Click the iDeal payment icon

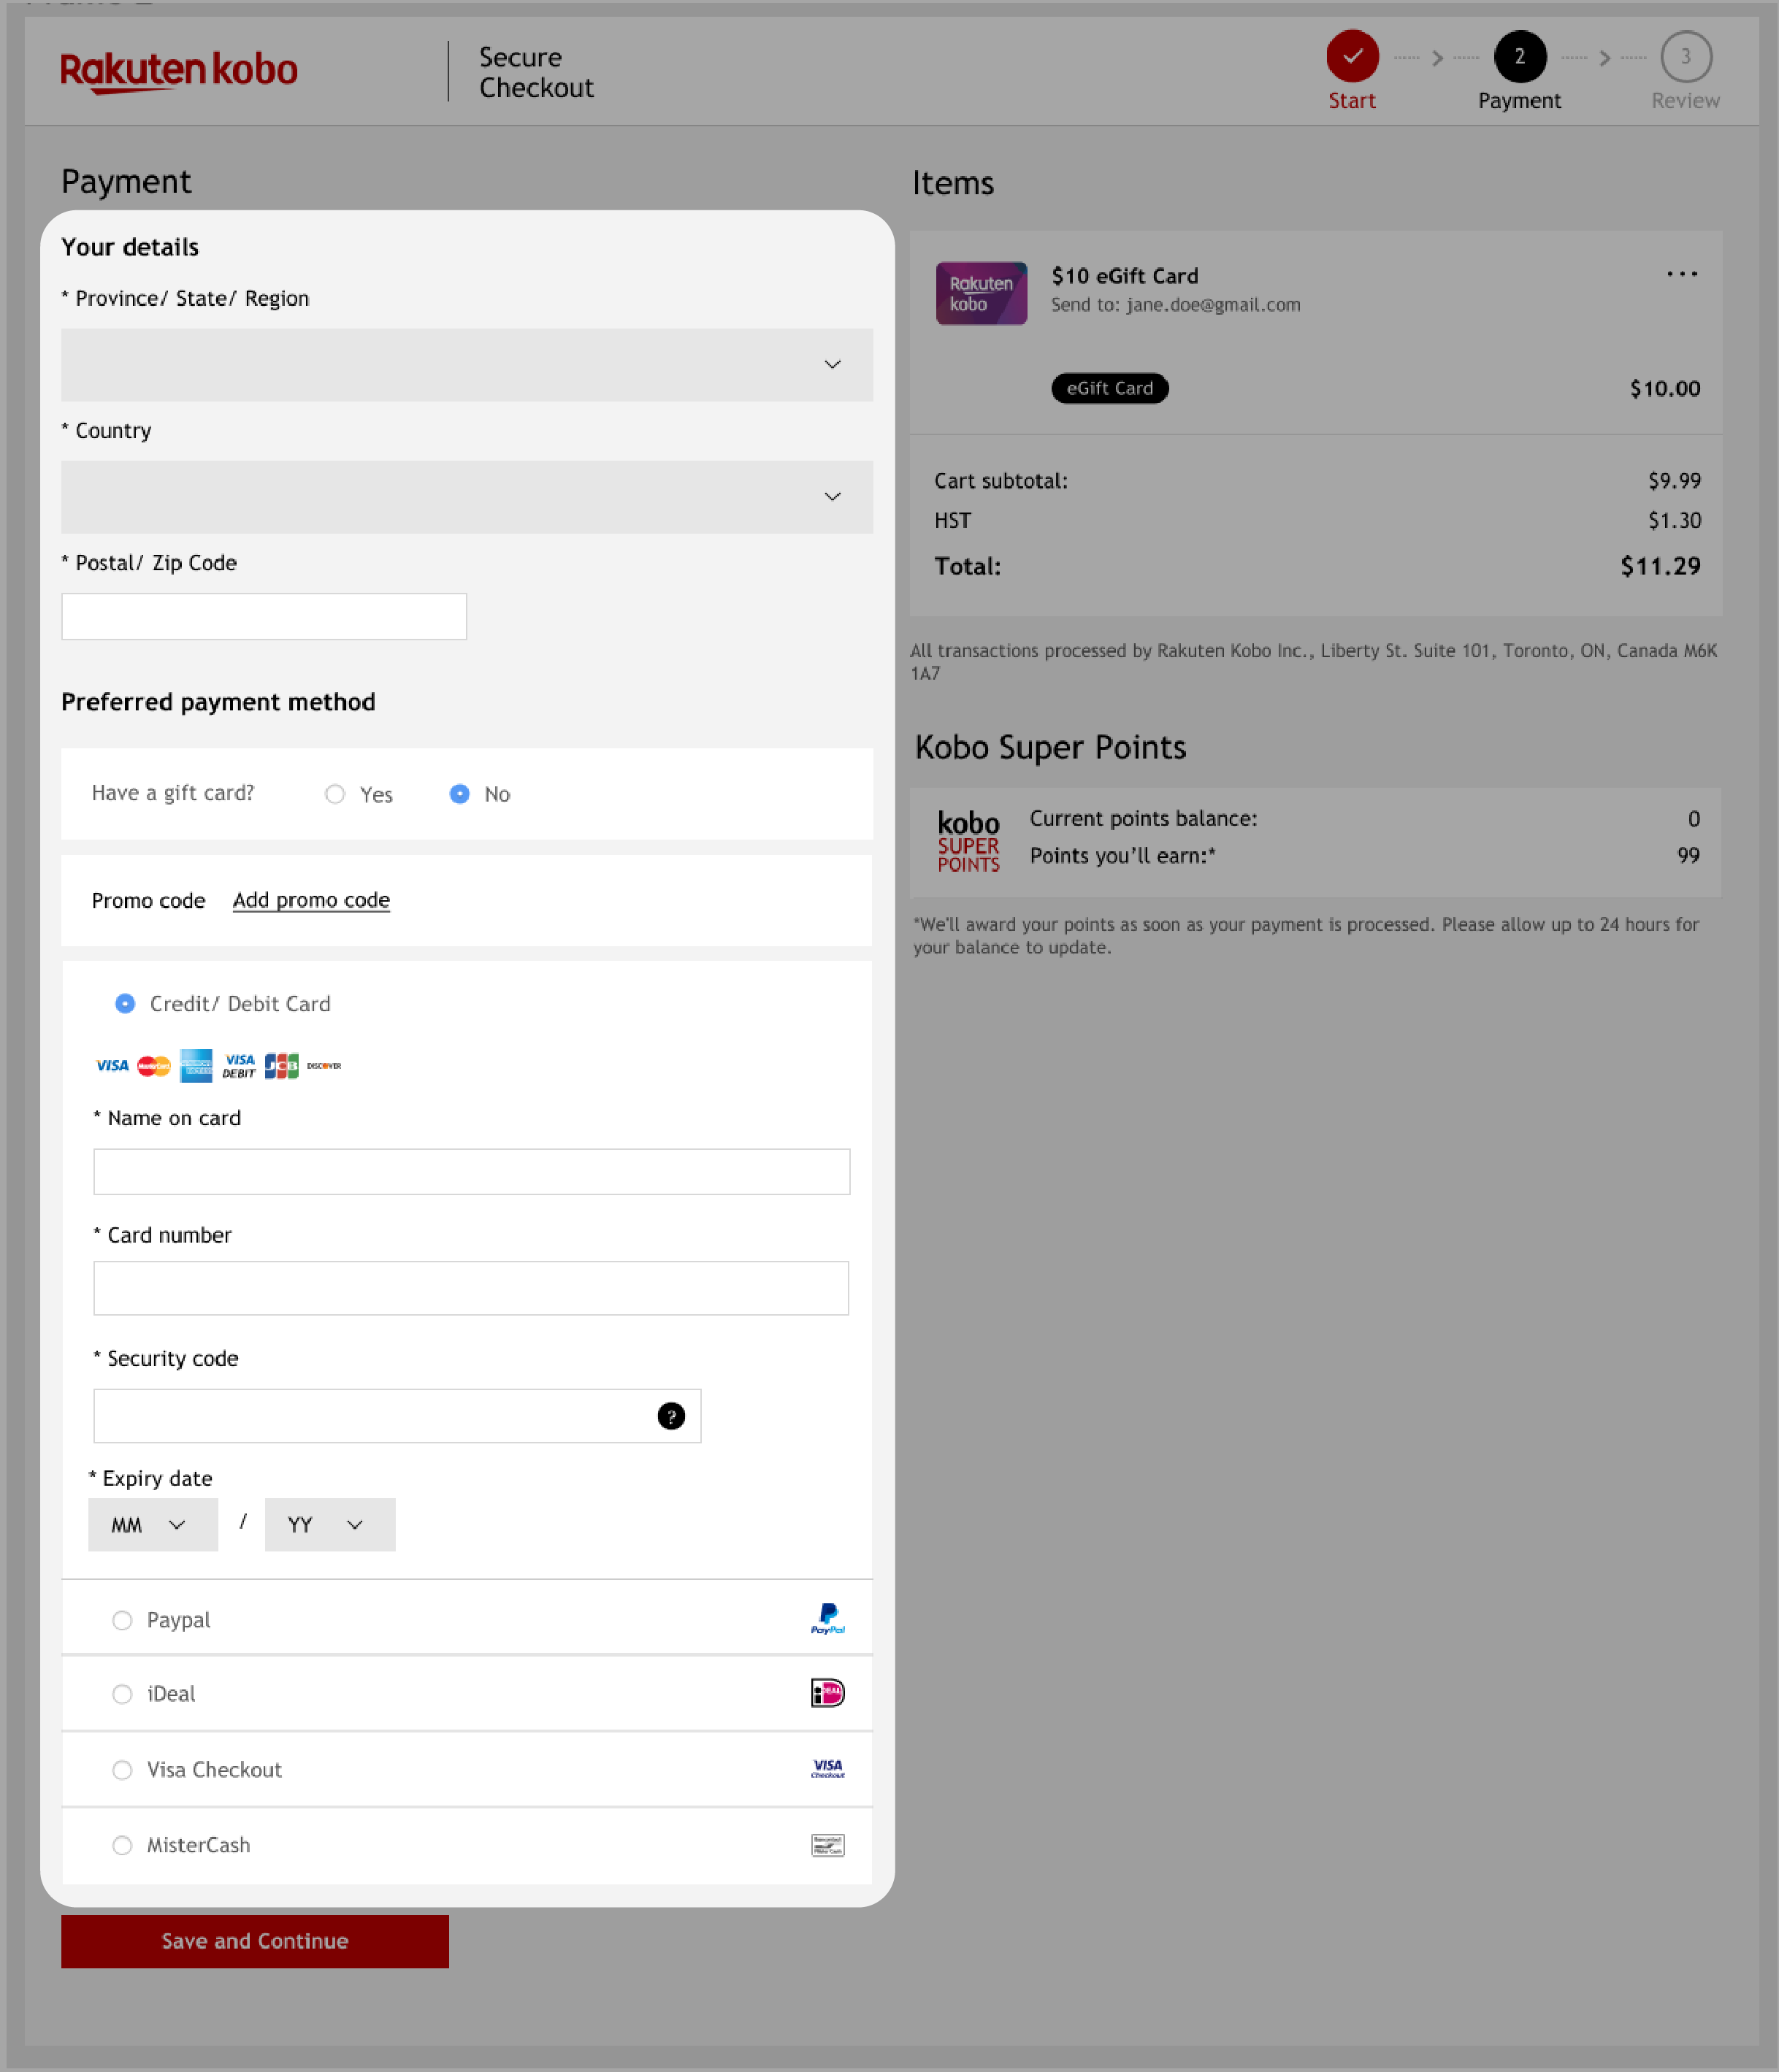(825, 1692)
